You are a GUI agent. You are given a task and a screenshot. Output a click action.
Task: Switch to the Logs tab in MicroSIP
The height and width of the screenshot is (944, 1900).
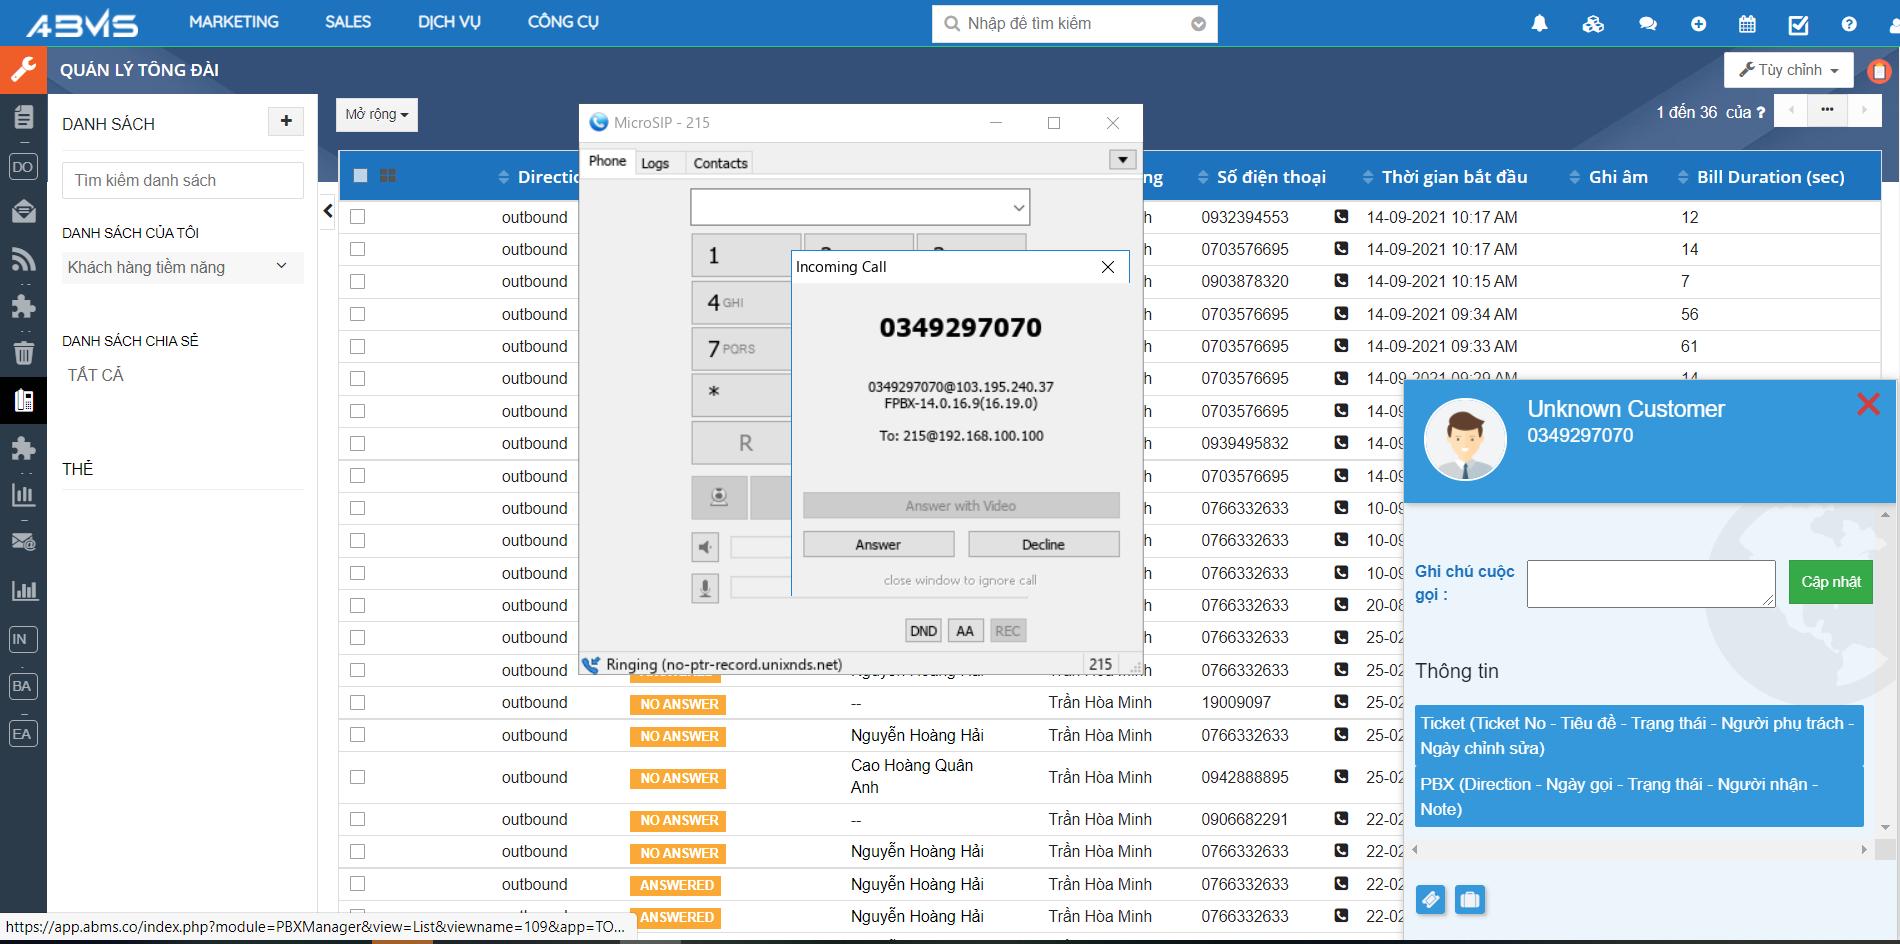(x=655, y=163)
